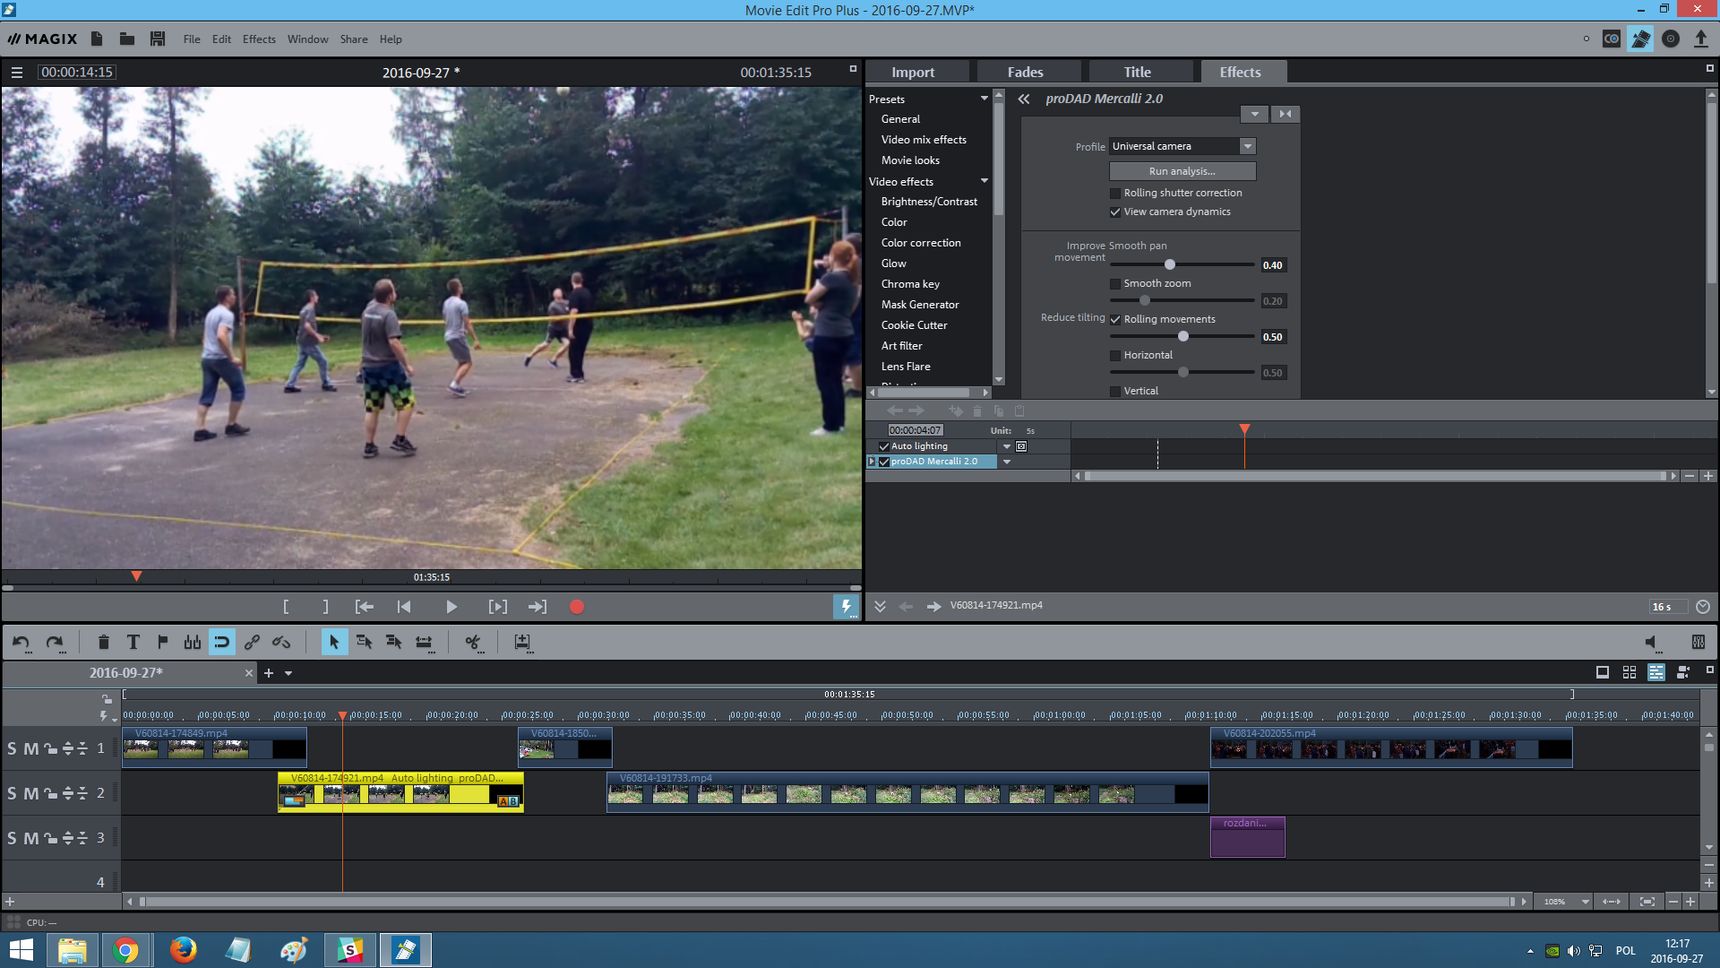
Task: Select Brightness/Contrast effect entry
Action: click(x=929, y=202)
